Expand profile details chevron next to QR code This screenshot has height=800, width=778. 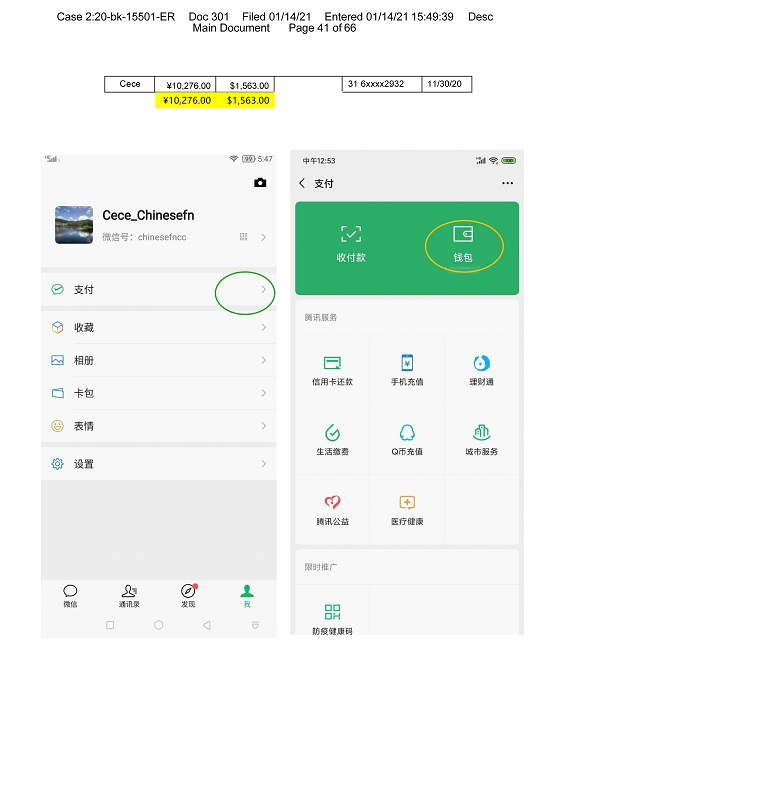point(263,237)
